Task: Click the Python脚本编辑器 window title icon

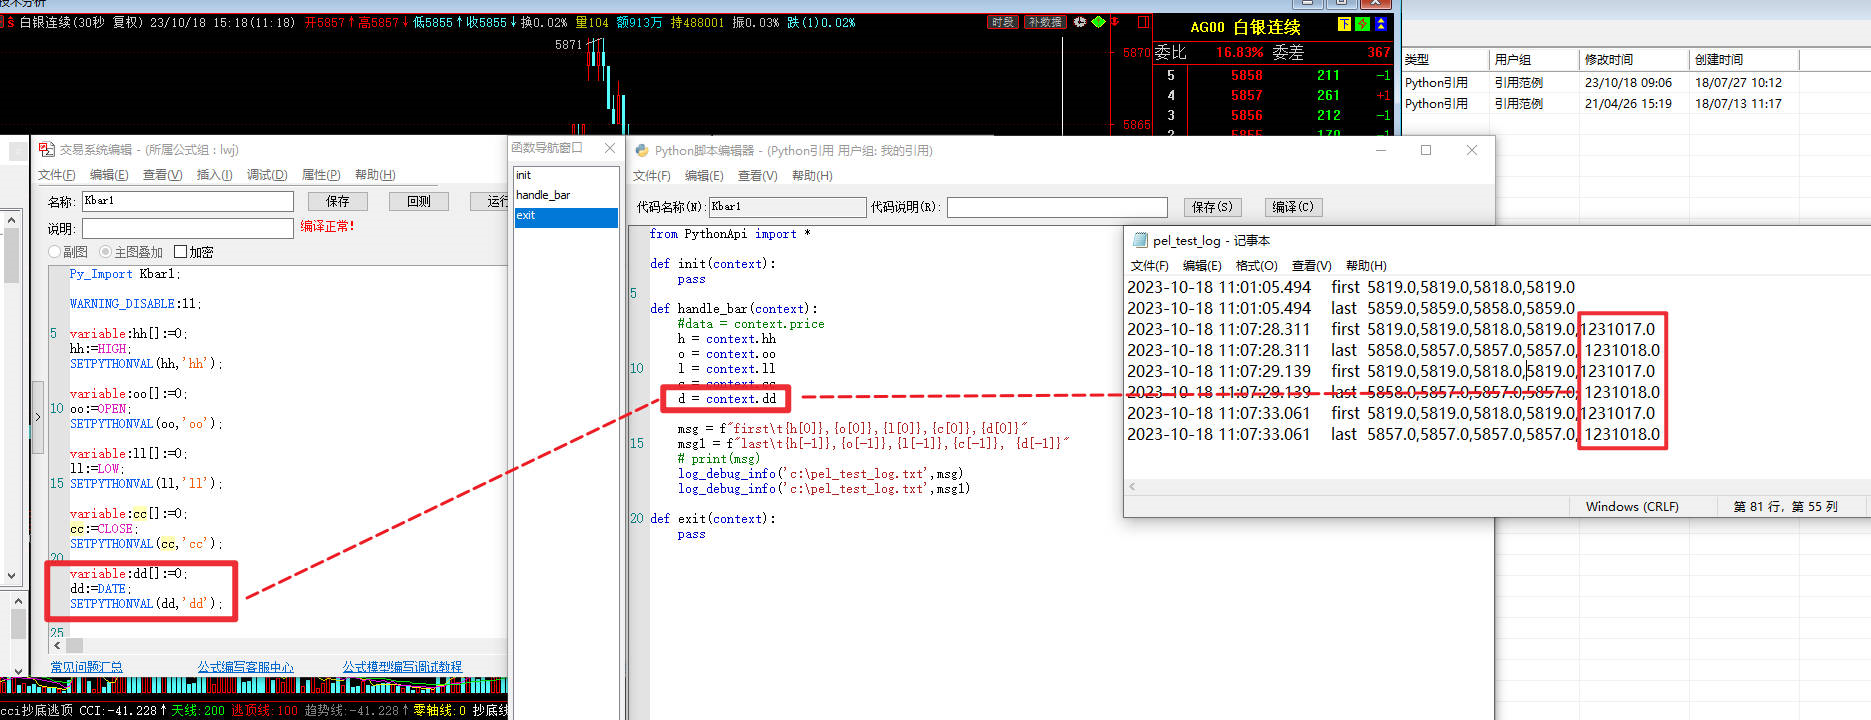Action: [x=642, y=150]
